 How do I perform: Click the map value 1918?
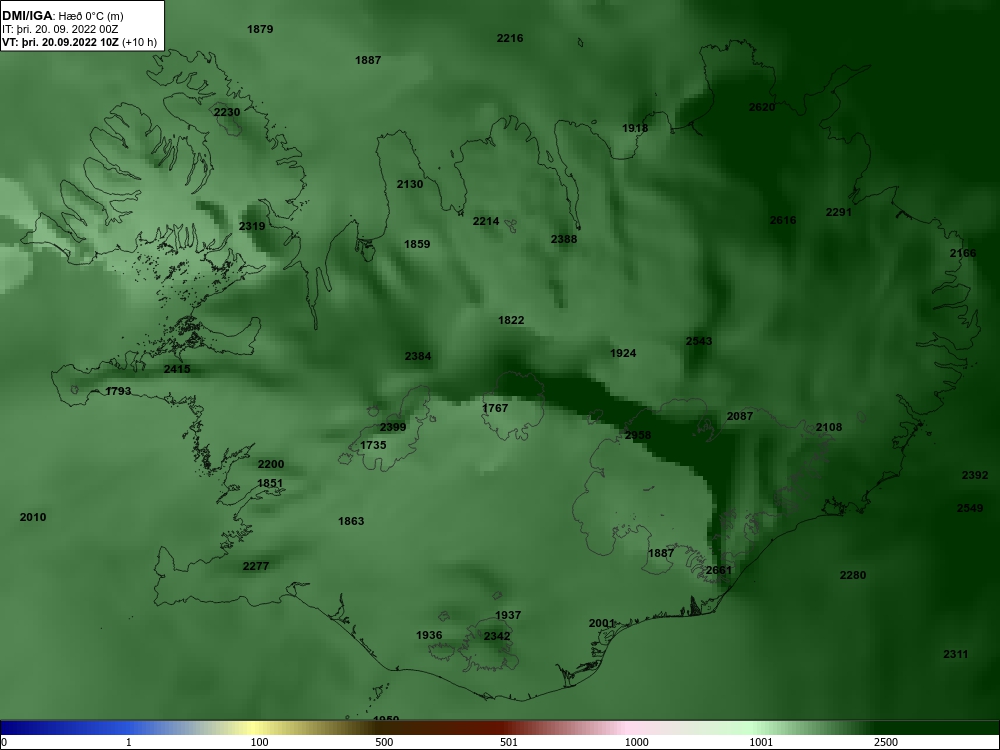(x=635, y=128)
